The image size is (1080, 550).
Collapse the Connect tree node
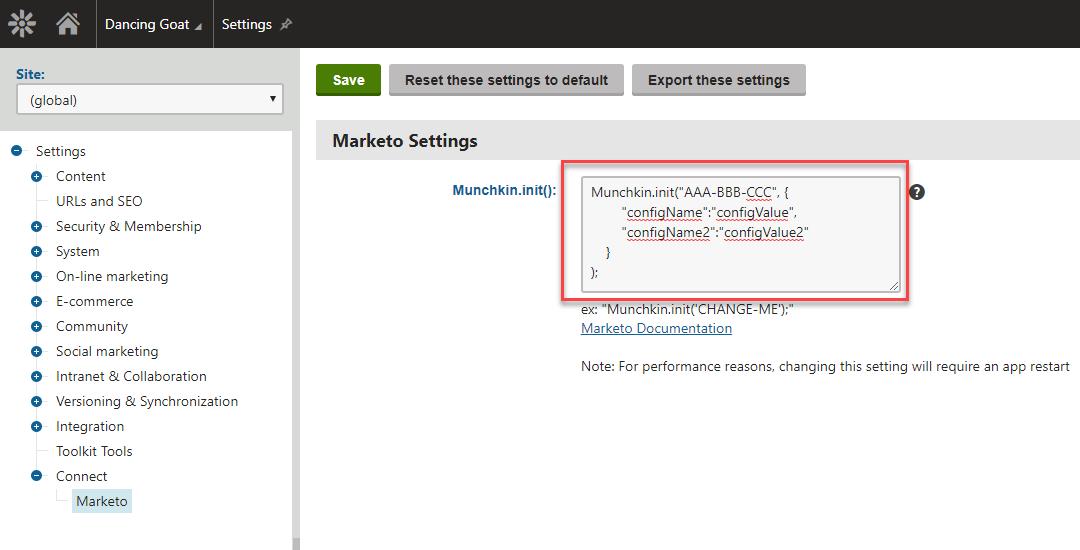37,476
